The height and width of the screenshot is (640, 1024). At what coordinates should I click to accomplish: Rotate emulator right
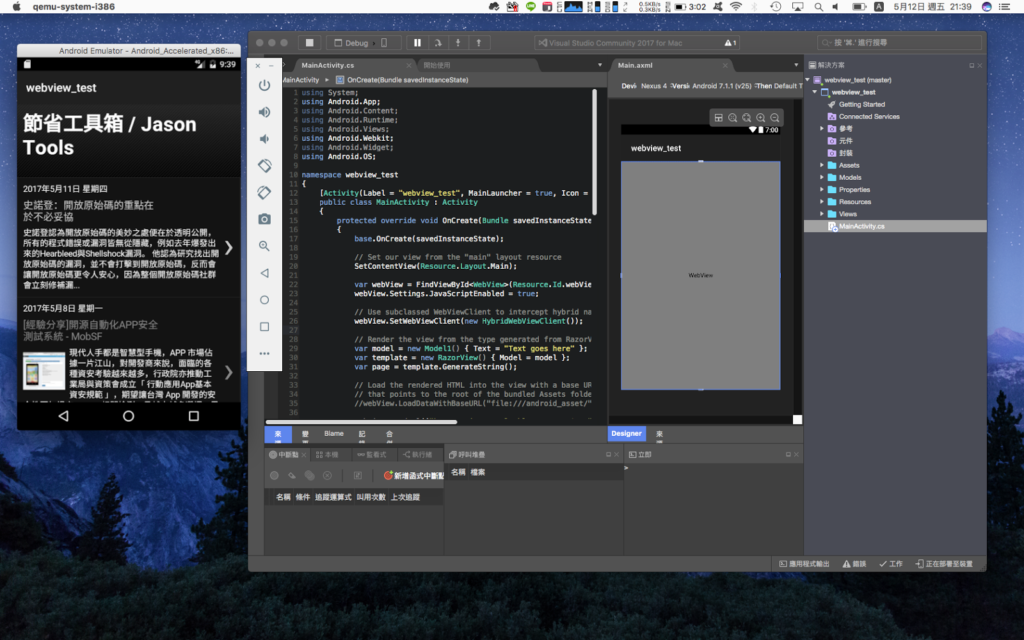click(264, 193)
